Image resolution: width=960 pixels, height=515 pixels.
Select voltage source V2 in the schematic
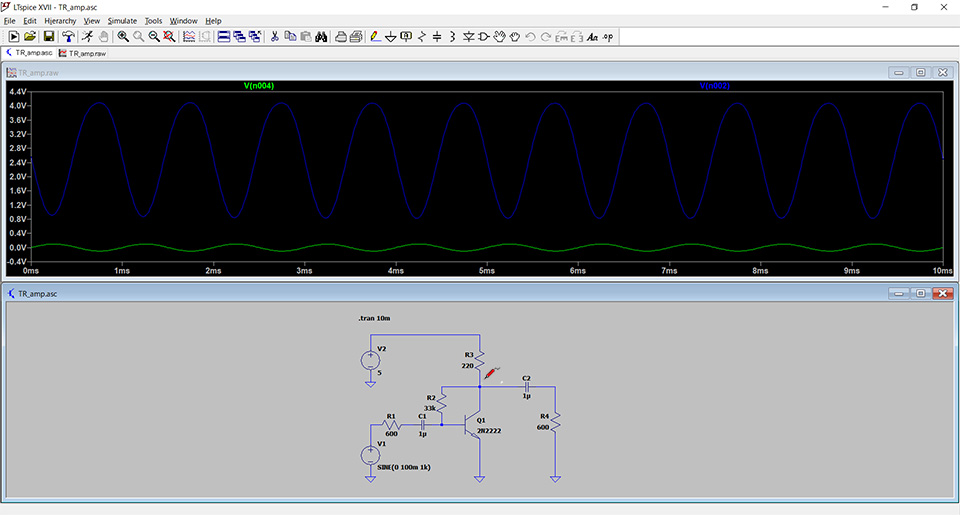click(370, 360)
